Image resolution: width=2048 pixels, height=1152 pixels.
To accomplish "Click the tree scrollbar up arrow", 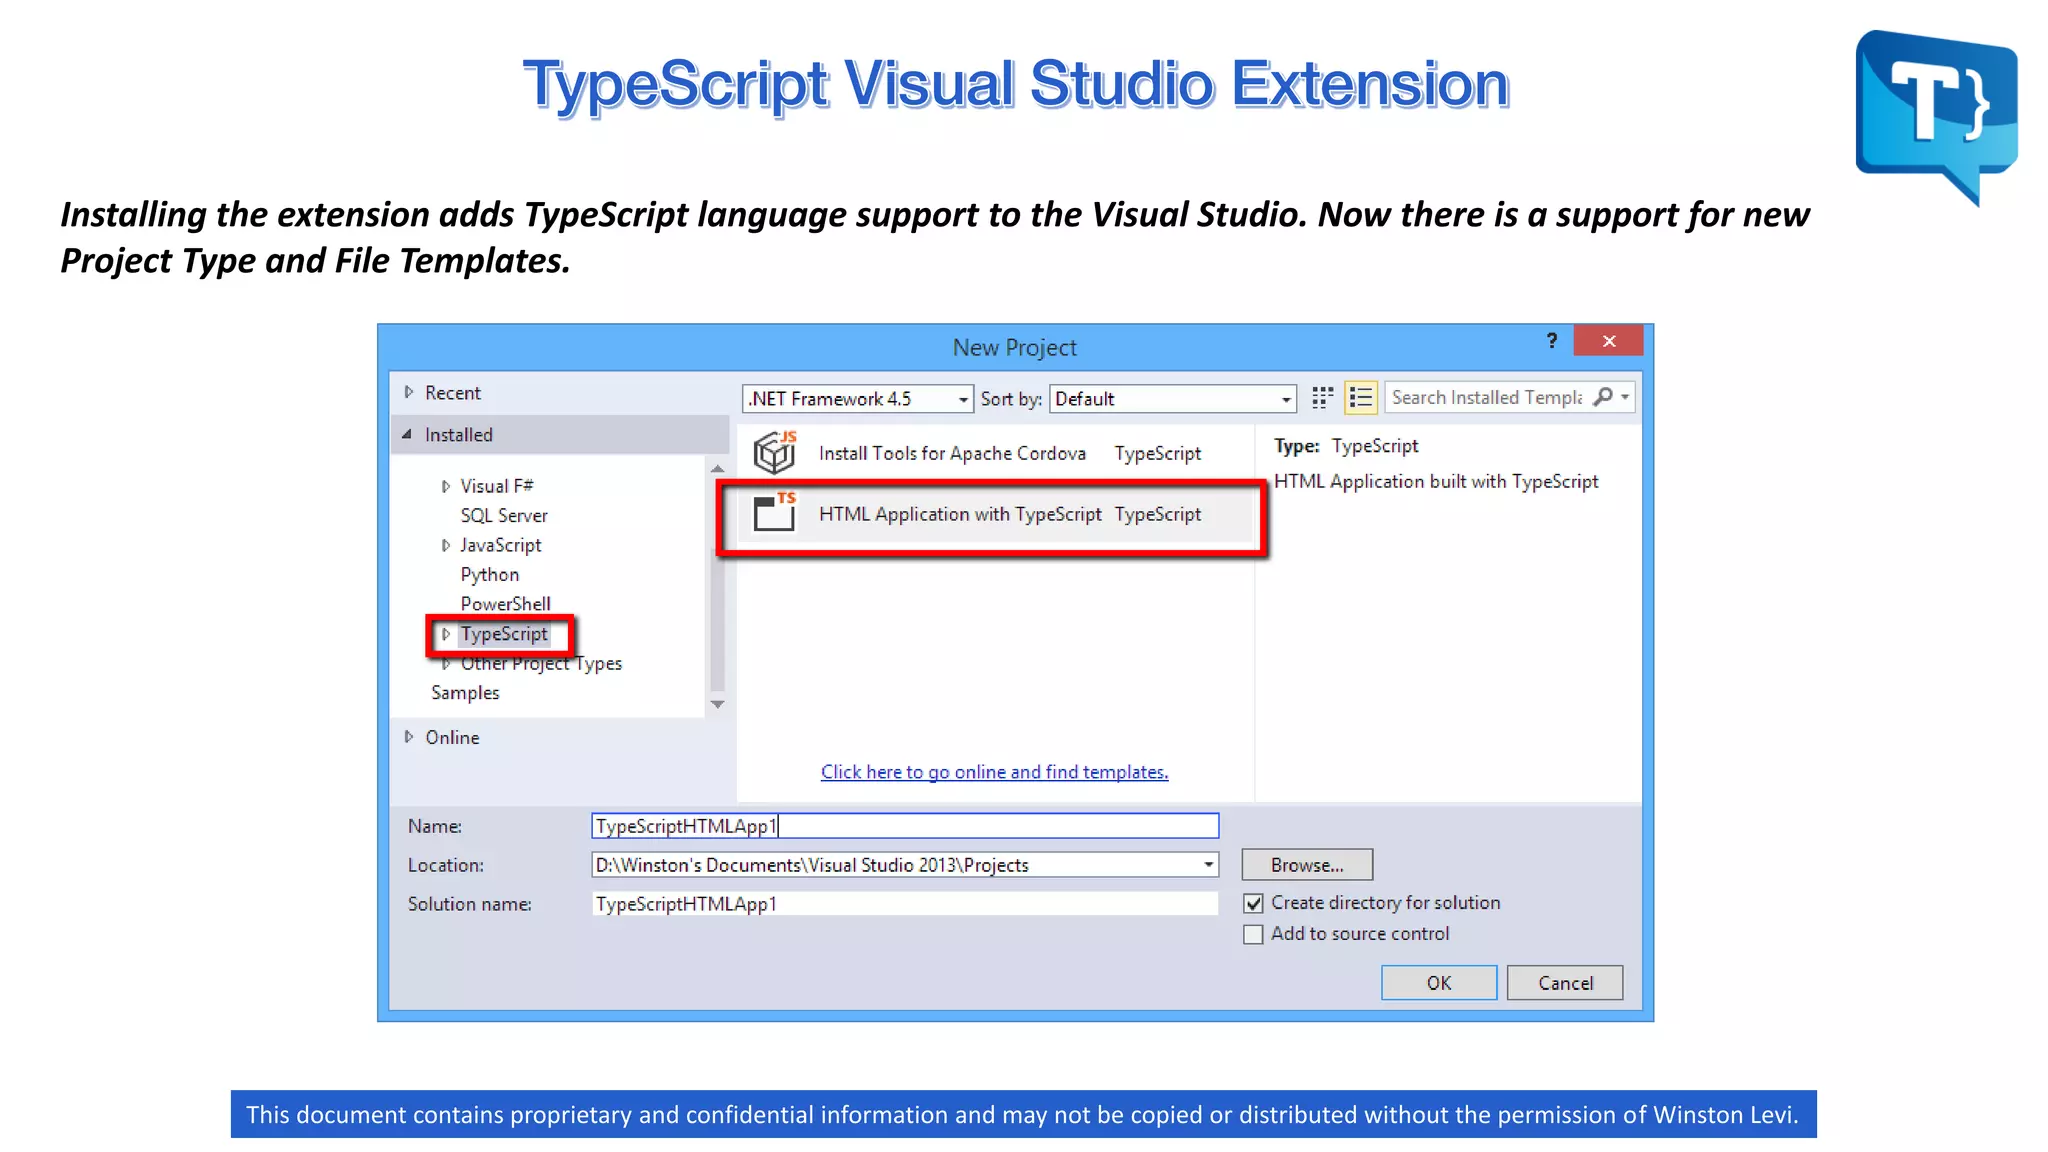I will [x=717, y=468].
